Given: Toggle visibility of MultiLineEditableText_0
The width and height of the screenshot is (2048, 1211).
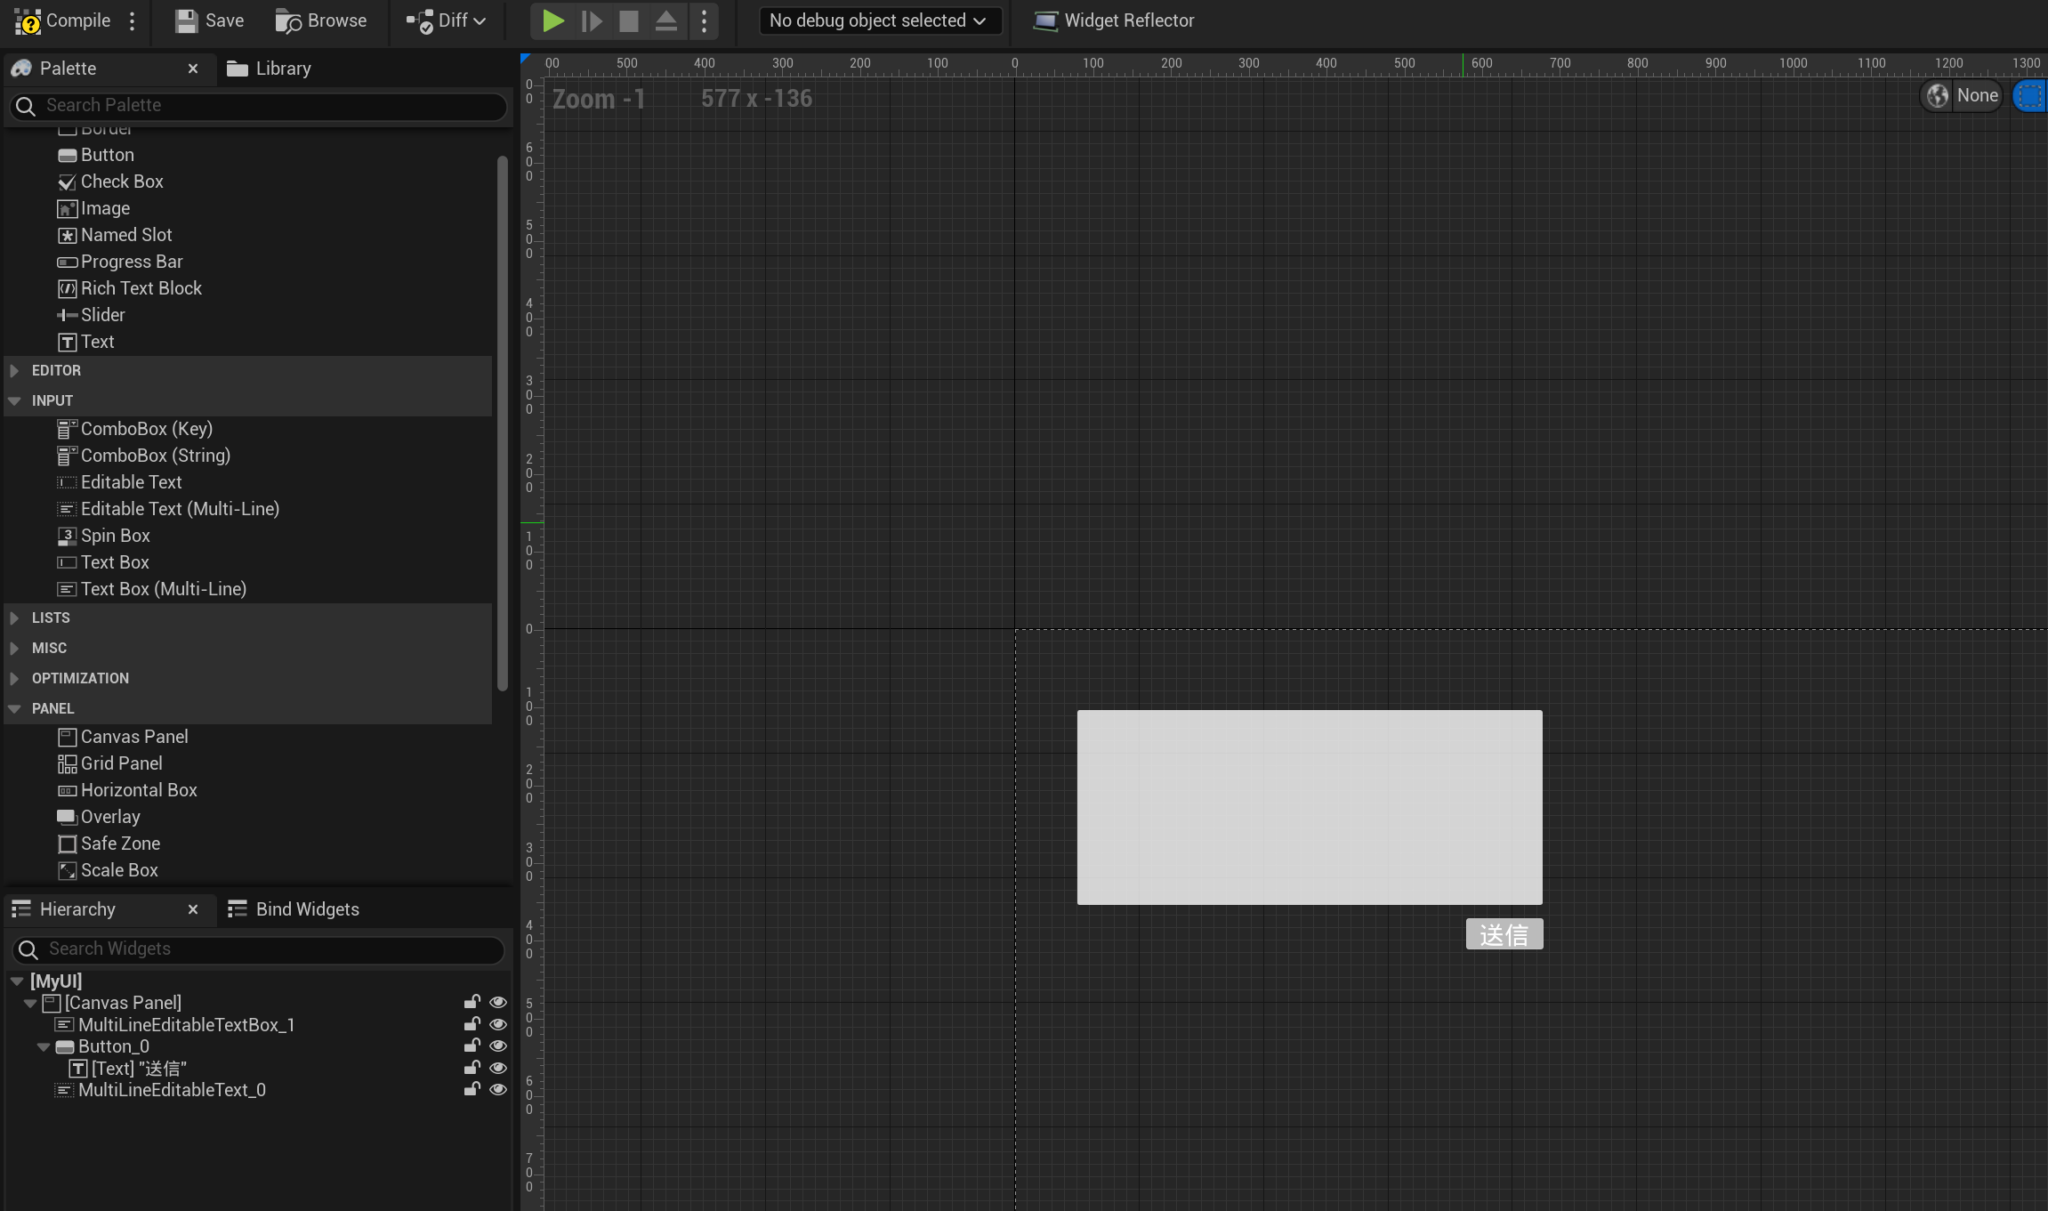Looking at the screenshot, I should coord(498,1090).
